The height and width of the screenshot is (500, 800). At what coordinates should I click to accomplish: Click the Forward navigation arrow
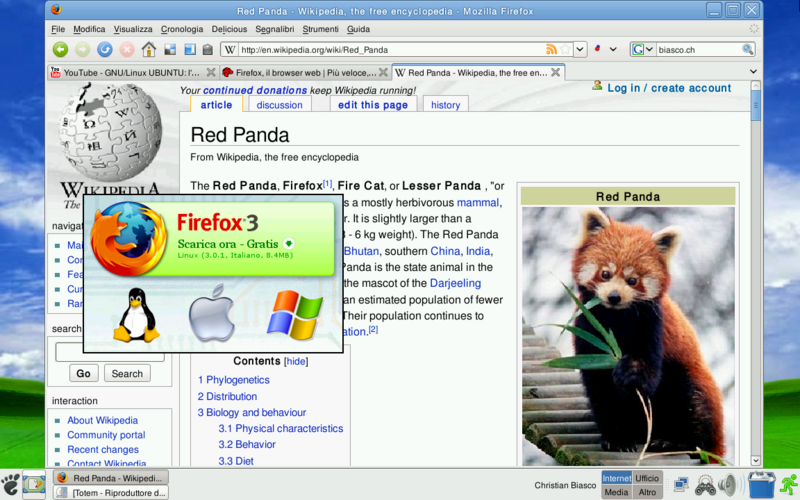coord(82,49)
